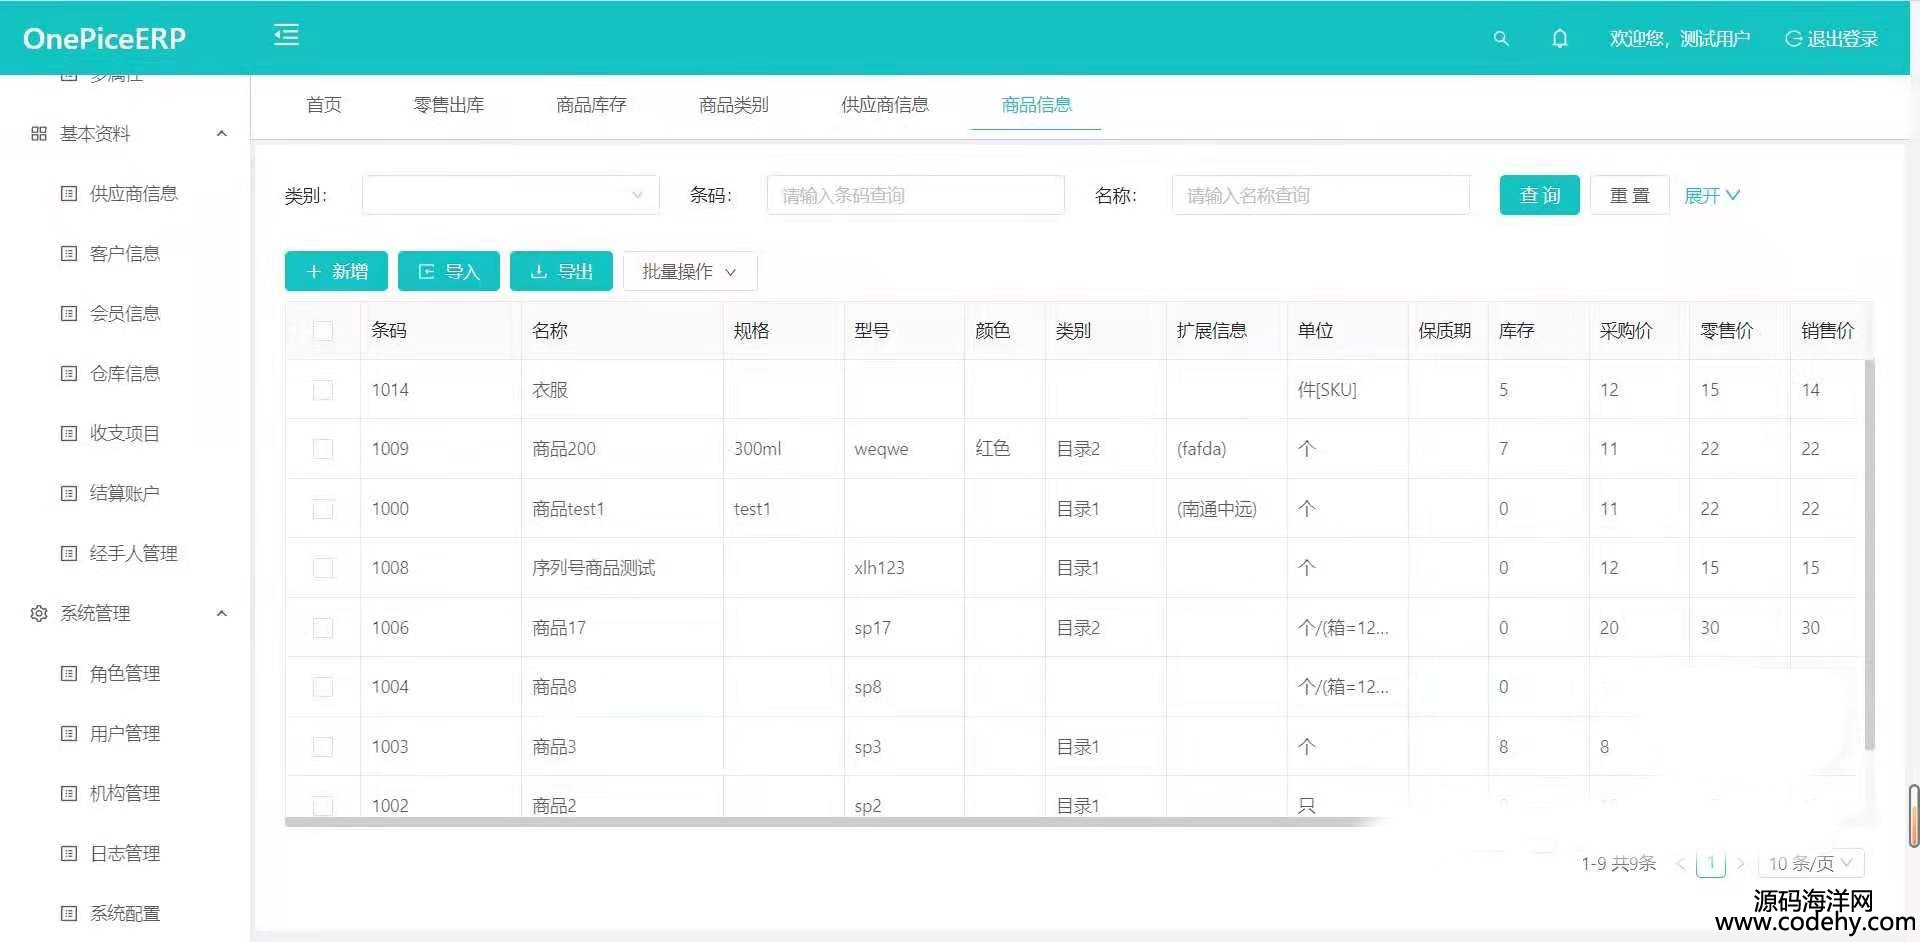Click the 基本资料 grid icon in sidebar
Viewport: 1920px width, 942px height.
coord(39,134)
